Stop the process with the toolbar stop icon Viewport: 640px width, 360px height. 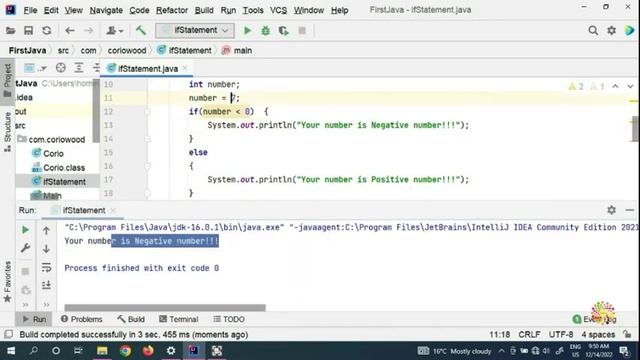[302, 31]
